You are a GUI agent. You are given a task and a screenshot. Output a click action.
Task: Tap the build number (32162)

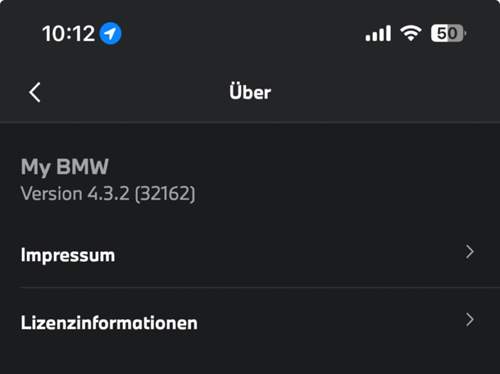pos(165,194)
